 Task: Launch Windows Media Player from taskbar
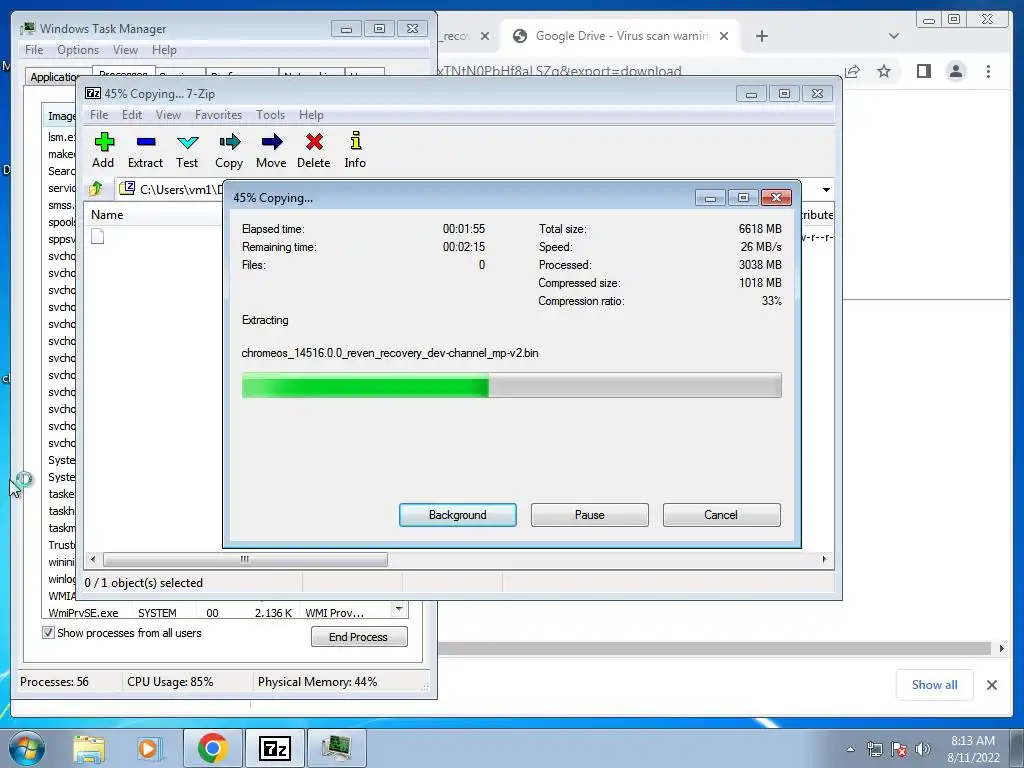(148, 748)
